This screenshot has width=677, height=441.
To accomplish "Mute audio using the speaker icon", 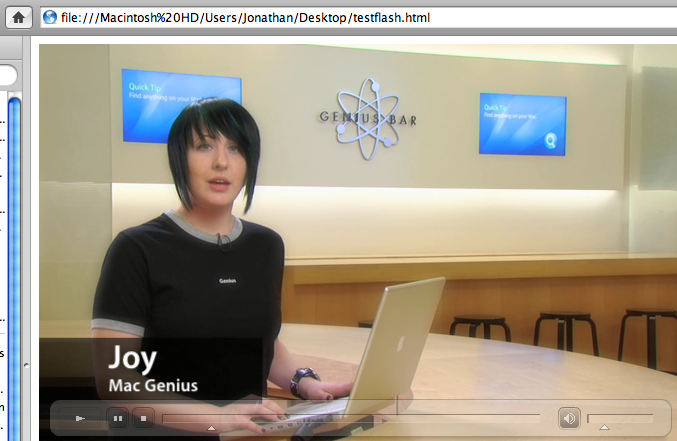I will [569, 418].
